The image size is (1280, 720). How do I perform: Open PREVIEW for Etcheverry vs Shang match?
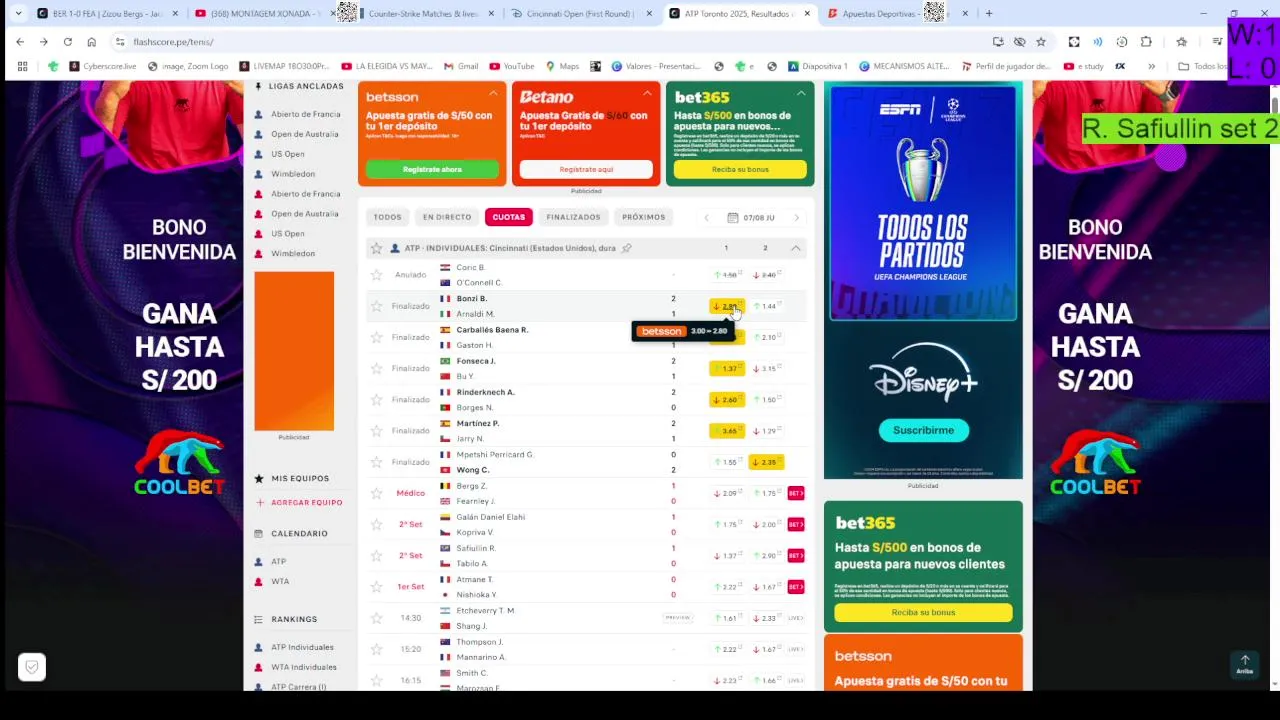[x=678, y=618]
